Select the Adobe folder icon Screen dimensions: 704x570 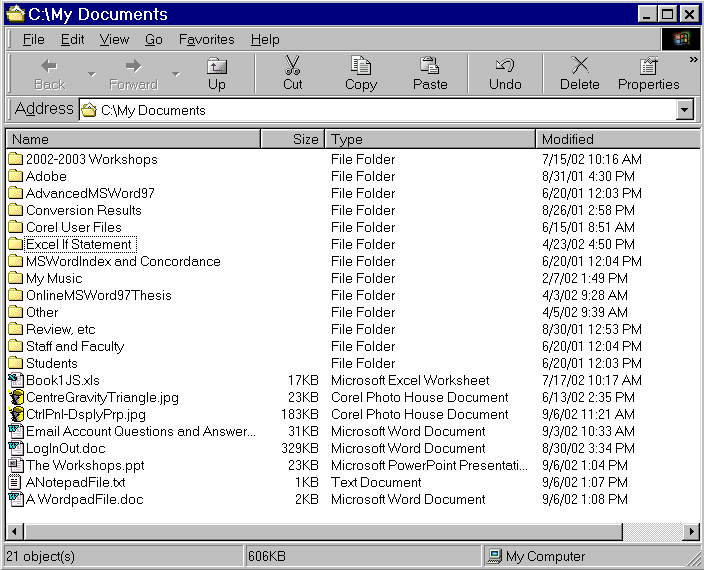[16, 176]
